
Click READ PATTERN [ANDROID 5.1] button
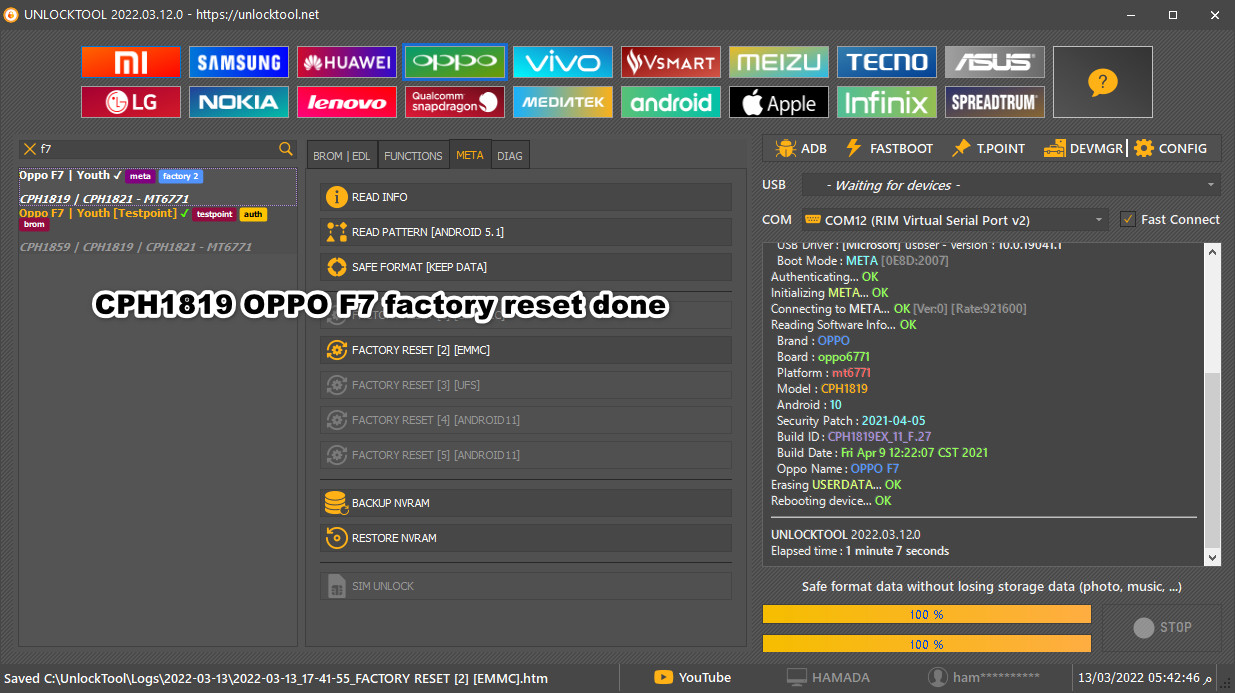click(x=526, y=232)
